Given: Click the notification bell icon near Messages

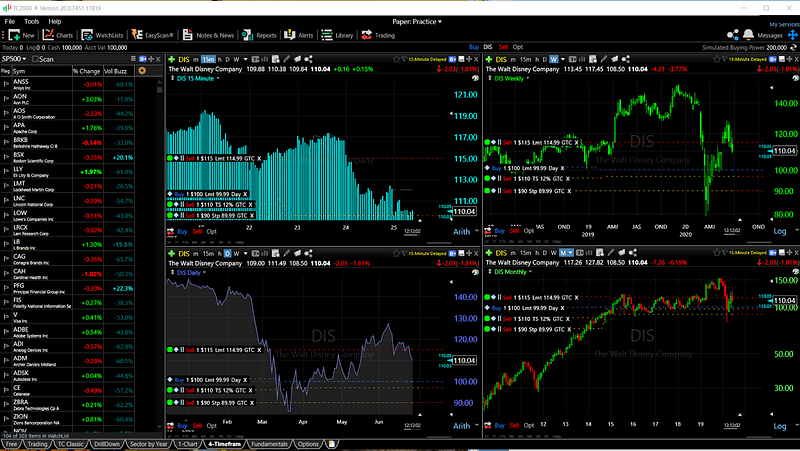Looking at the screenshot, I should point(748,35).
